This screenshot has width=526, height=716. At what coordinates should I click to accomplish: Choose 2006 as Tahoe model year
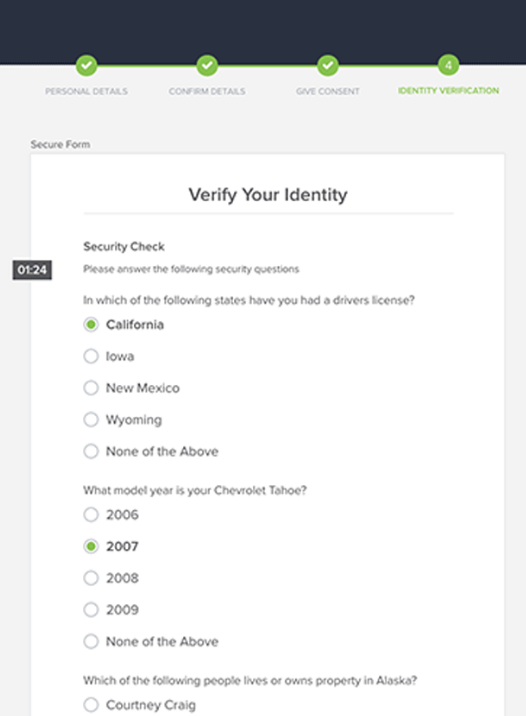pos(91,515)
